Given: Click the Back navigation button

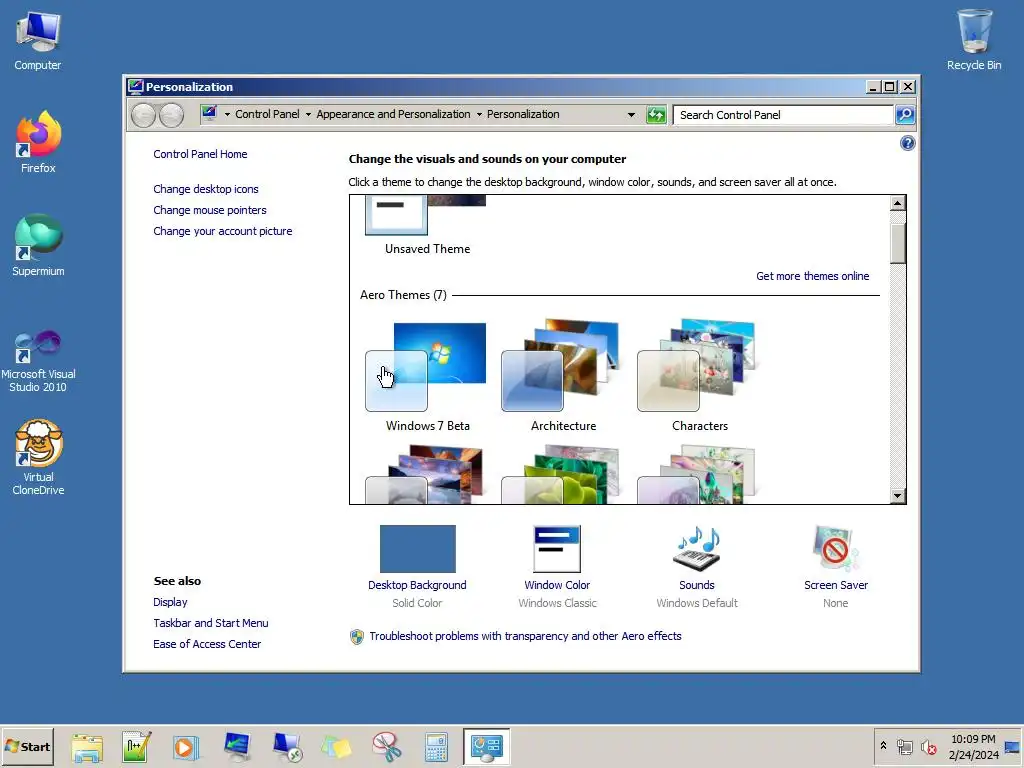Looking at the screenshot, I should click(144, 115).
